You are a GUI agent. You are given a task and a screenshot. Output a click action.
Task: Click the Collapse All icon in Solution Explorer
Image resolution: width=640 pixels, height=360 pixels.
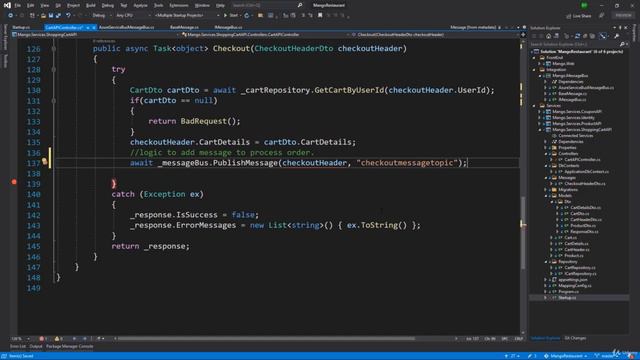(x=585, y=36)
